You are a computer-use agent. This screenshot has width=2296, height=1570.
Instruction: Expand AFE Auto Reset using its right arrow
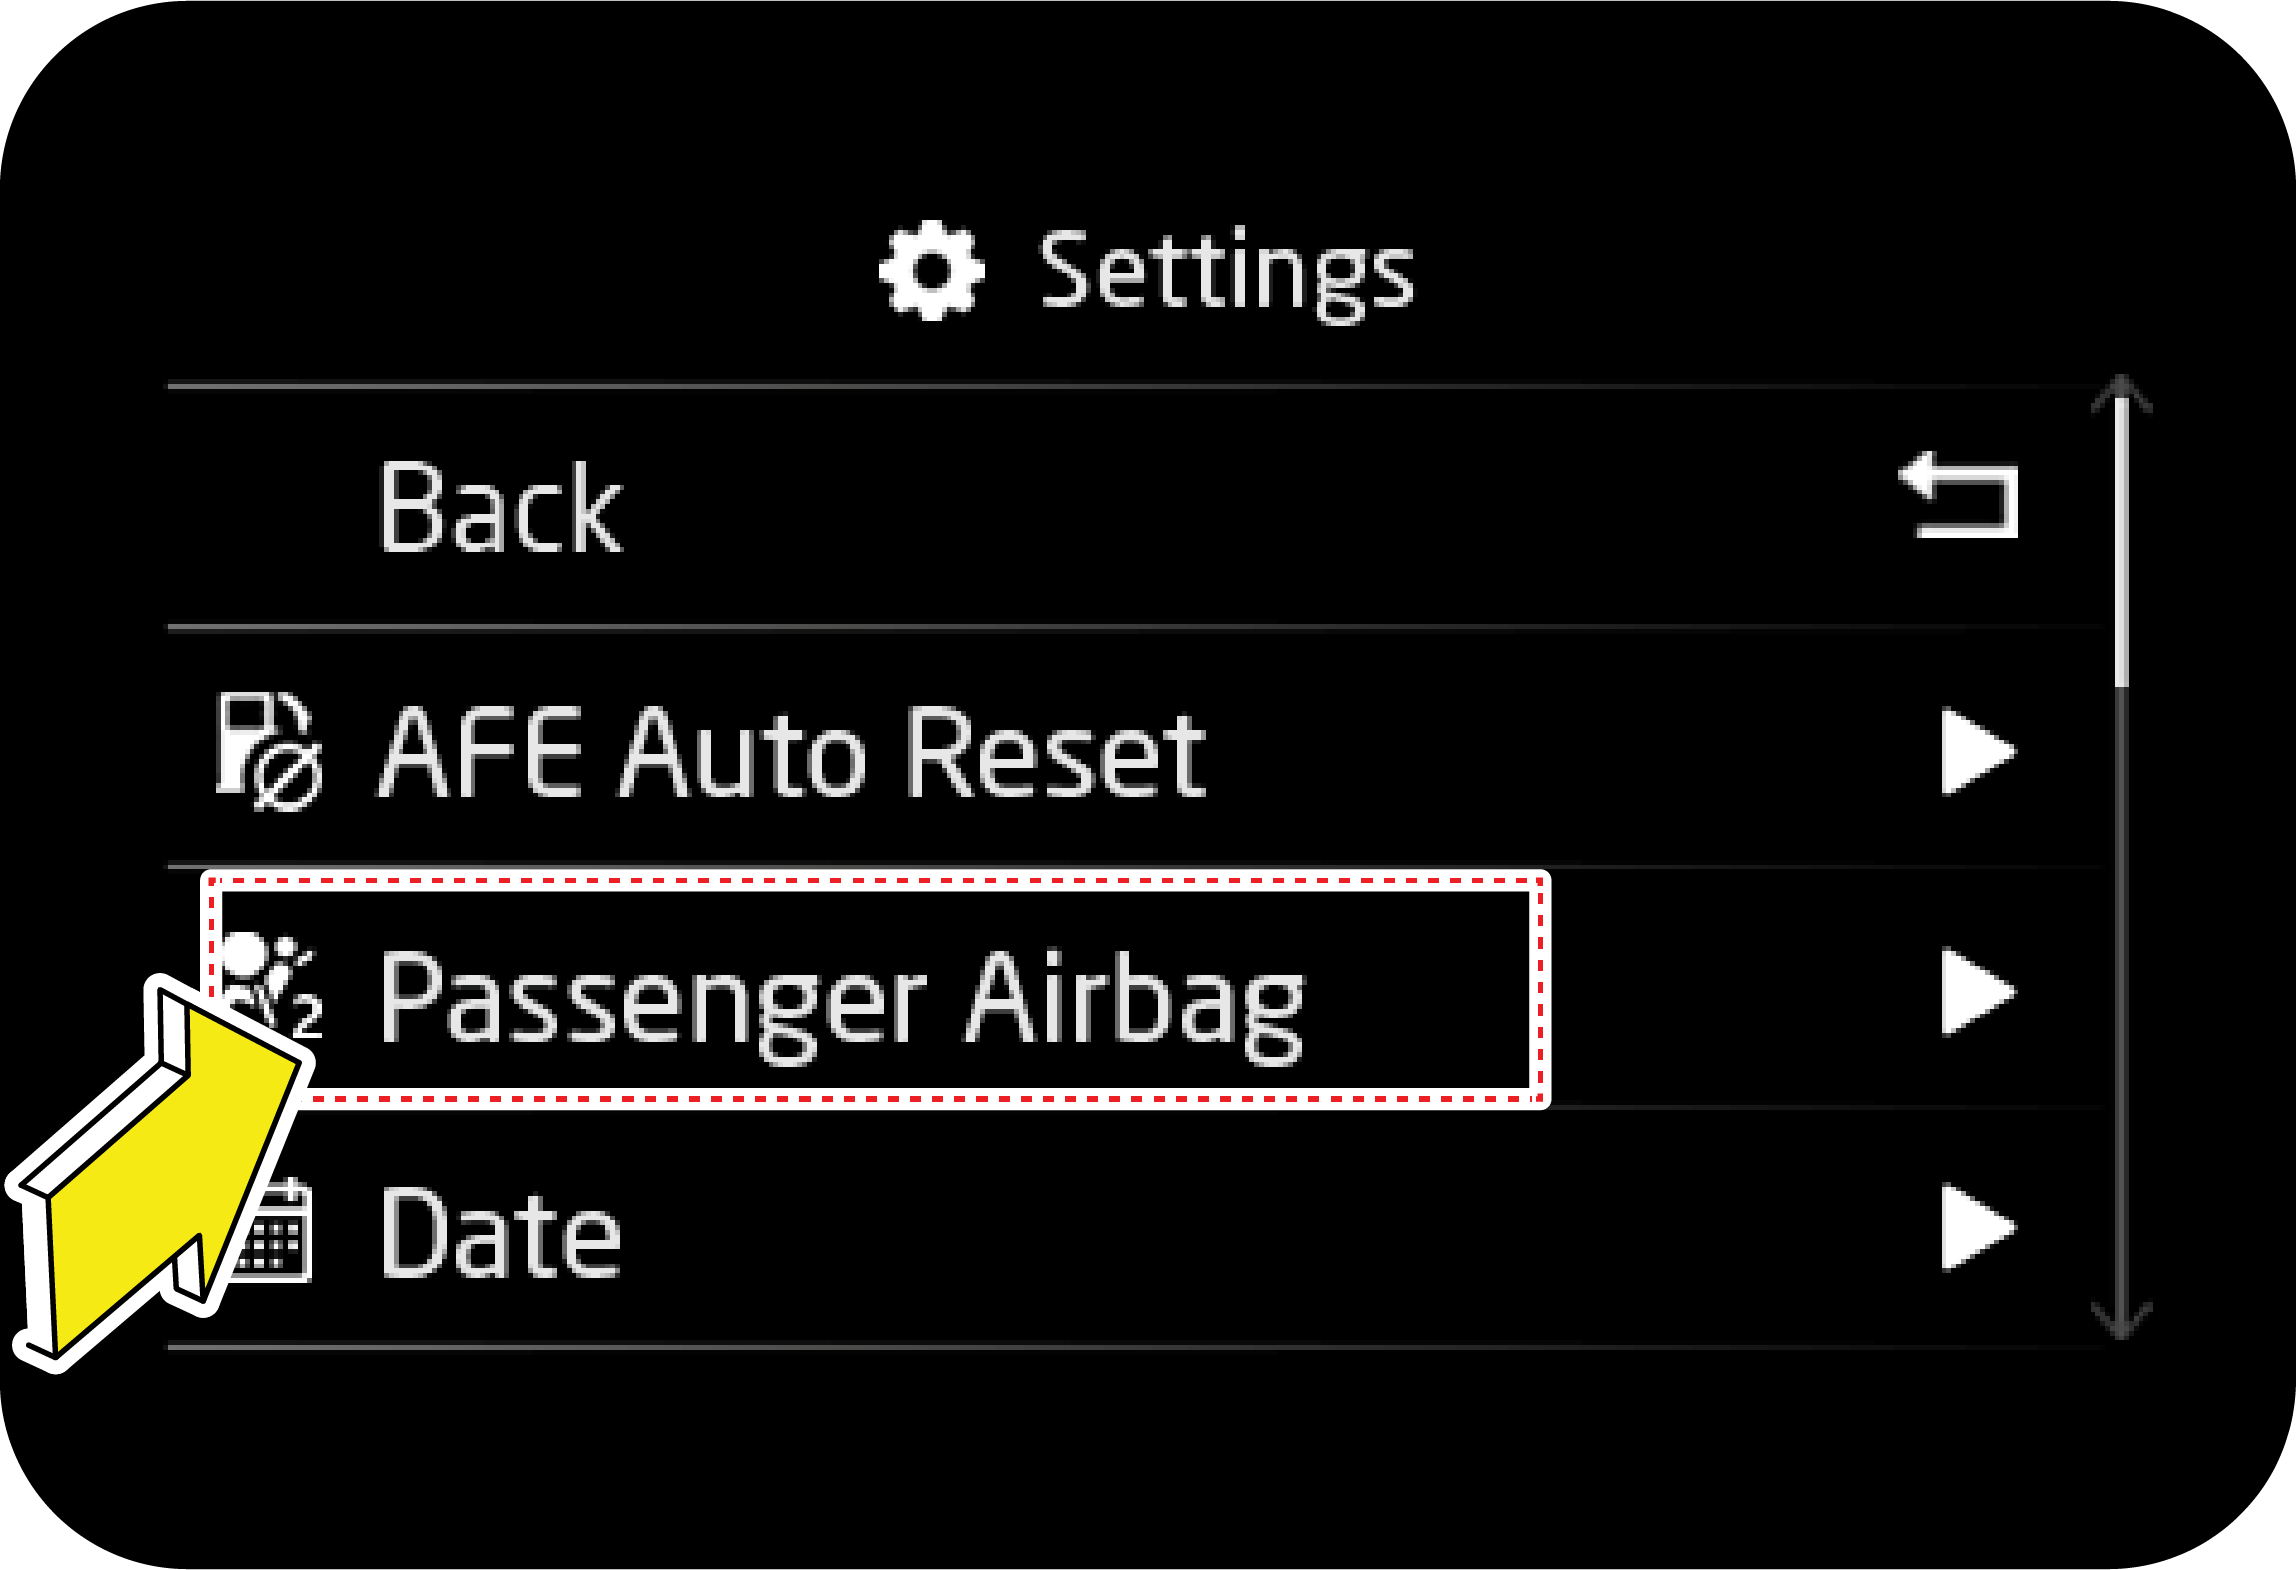[1976, 752]
